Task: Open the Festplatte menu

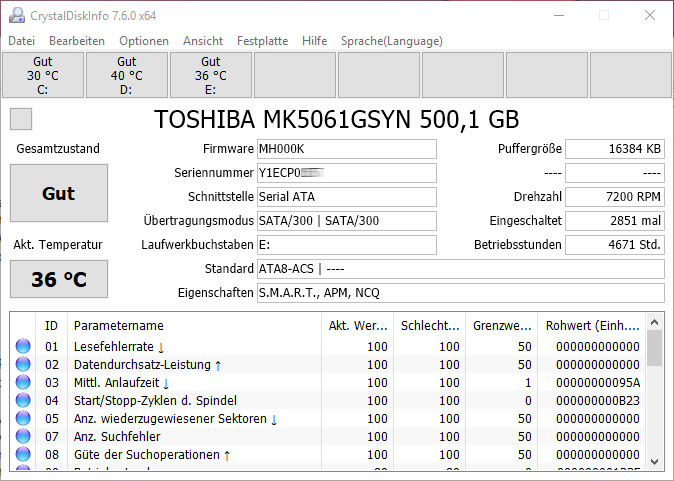Action: click(x=263, y=41)
